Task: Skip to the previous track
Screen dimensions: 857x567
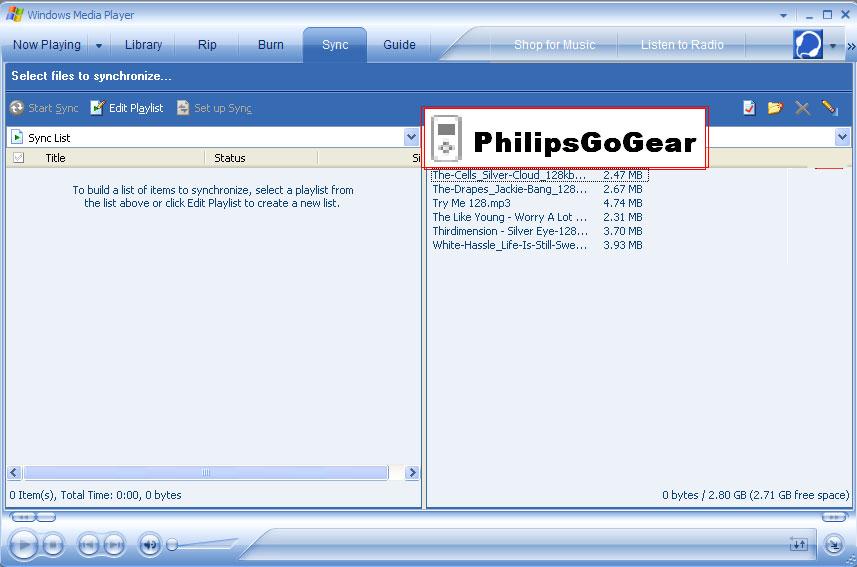Action: click(x=88, y=545)
